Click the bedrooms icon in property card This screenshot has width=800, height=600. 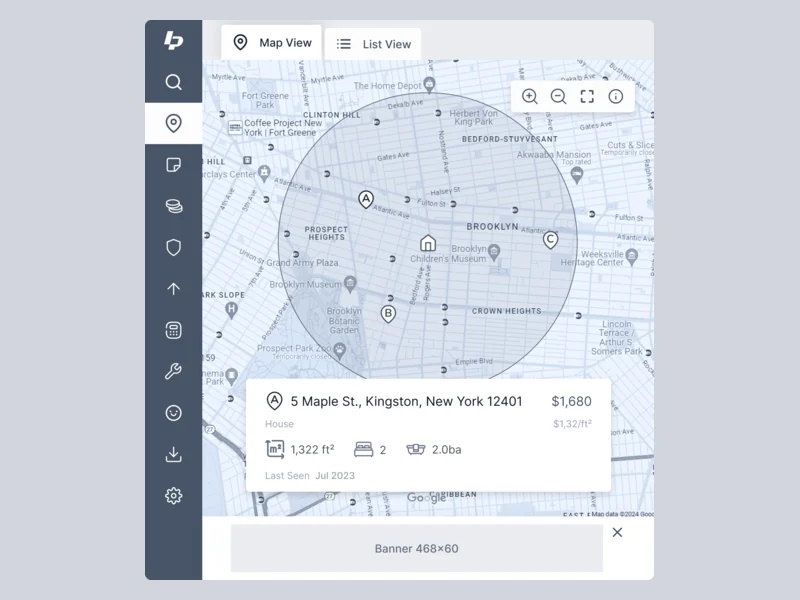click(363, 449)
